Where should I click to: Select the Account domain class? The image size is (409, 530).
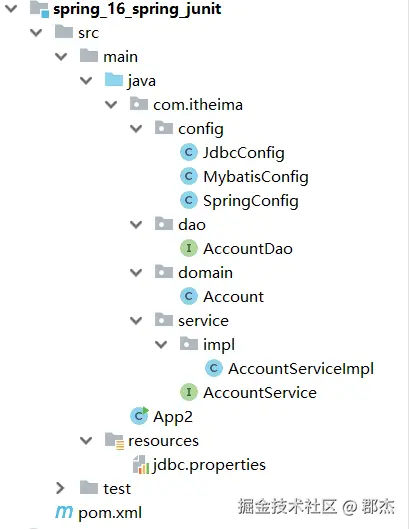point(233,297)
